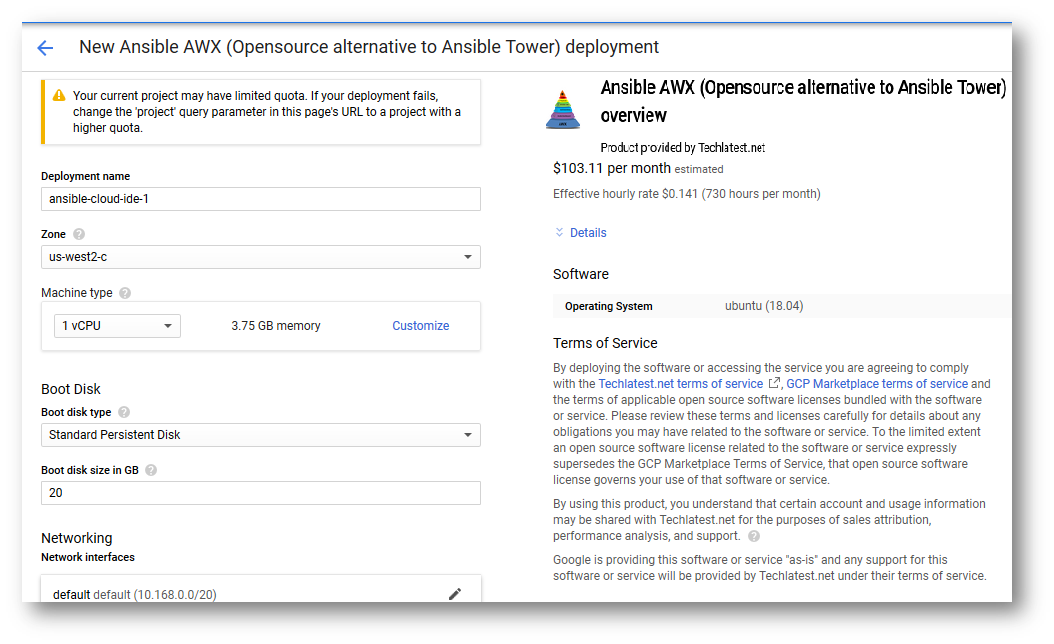
Task: Click the 'Terms of Service' heading
Action: (605, 344)
